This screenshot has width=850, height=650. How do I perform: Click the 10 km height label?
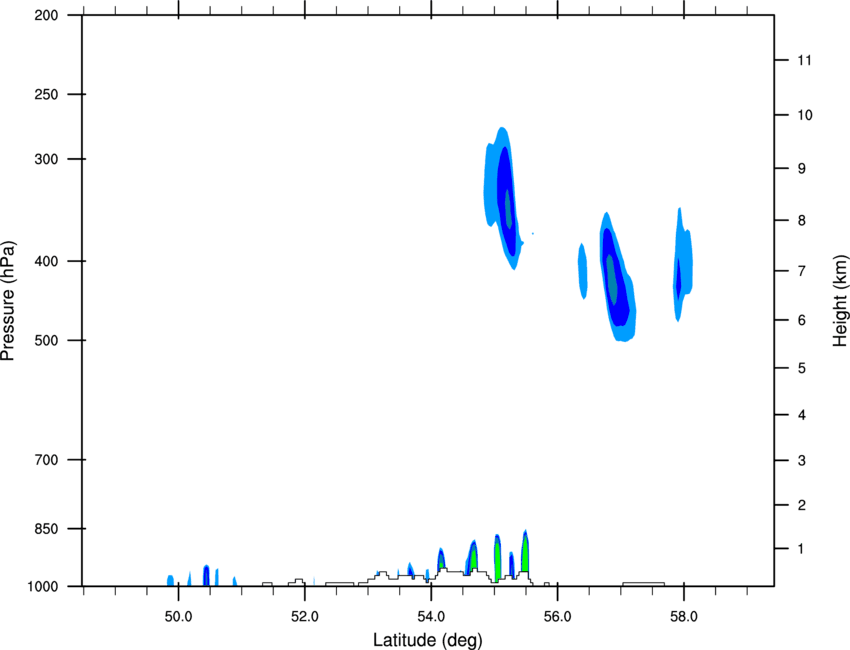click(805, 115)
